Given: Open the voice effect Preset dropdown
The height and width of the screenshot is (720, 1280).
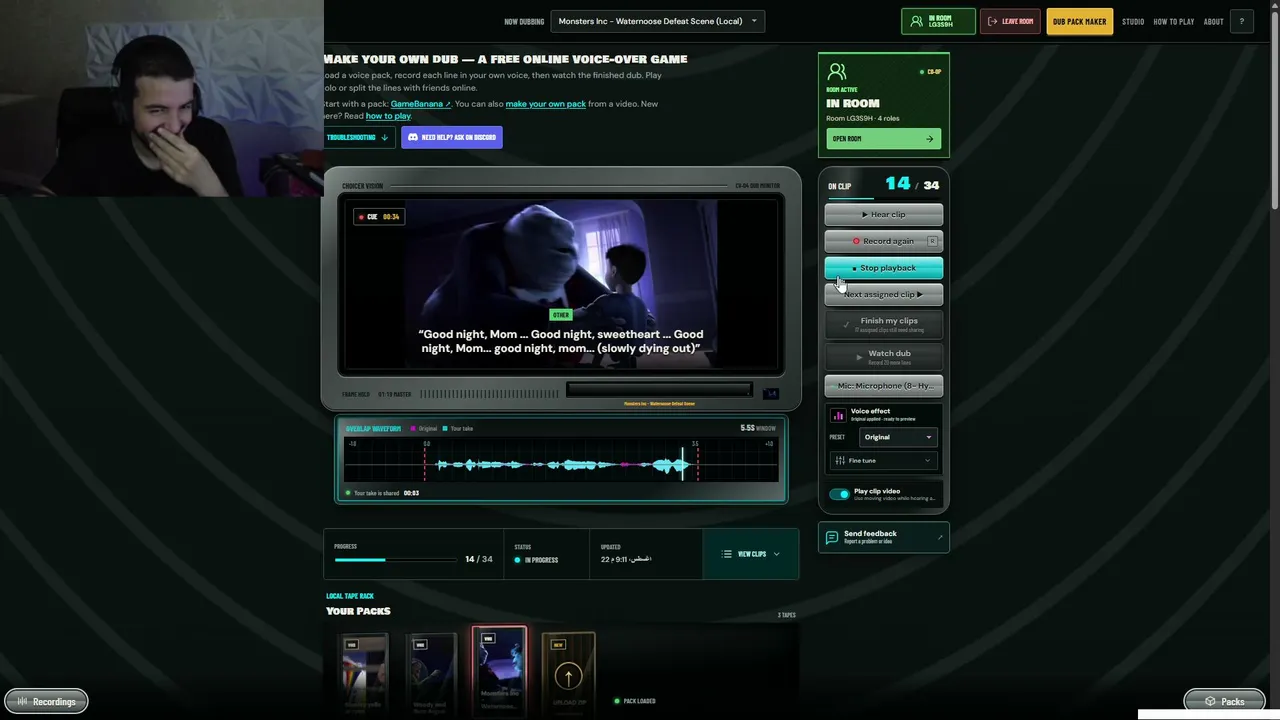Looking at the screenshot, I should click(898, 437).
